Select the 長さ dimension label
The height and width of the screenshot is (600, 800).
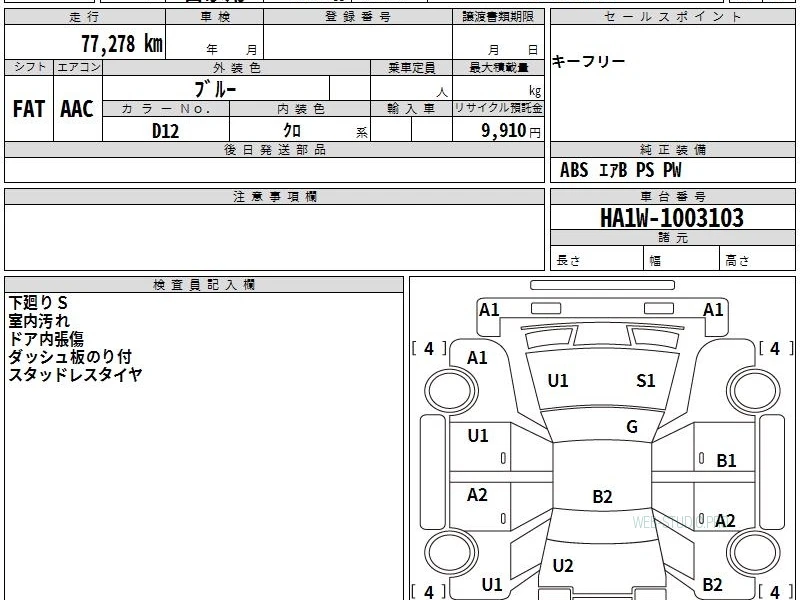[568, 261]
